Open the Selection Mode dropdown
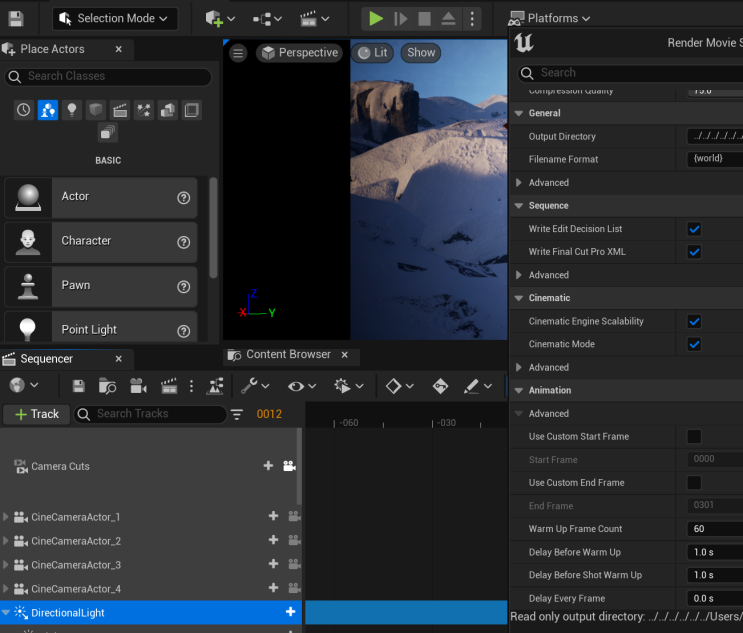The height and width of the screenshot is (633, 743). click(115, 18)
